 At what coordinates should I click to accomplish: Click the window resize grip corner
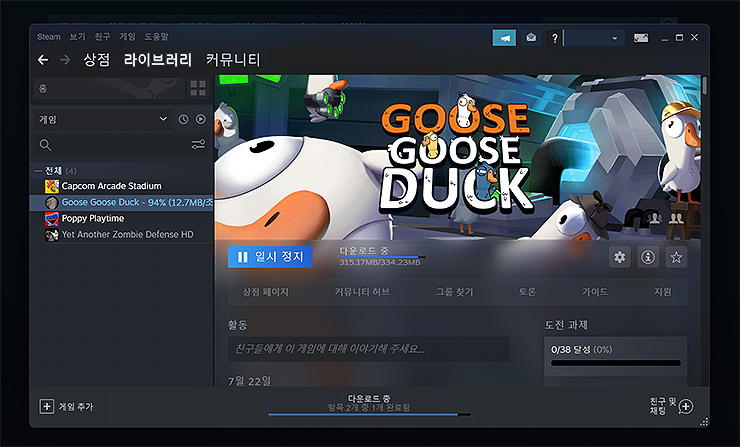[704, 422]
